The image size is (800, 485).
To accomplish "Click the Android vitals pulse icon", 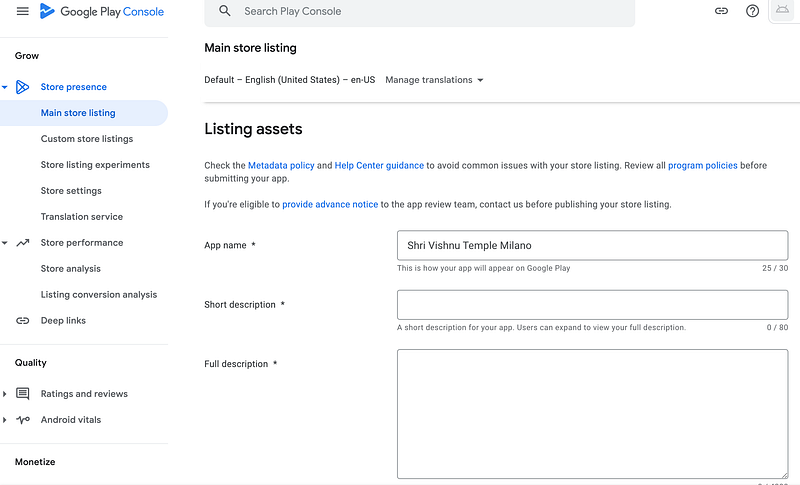I will click(22, 420).
